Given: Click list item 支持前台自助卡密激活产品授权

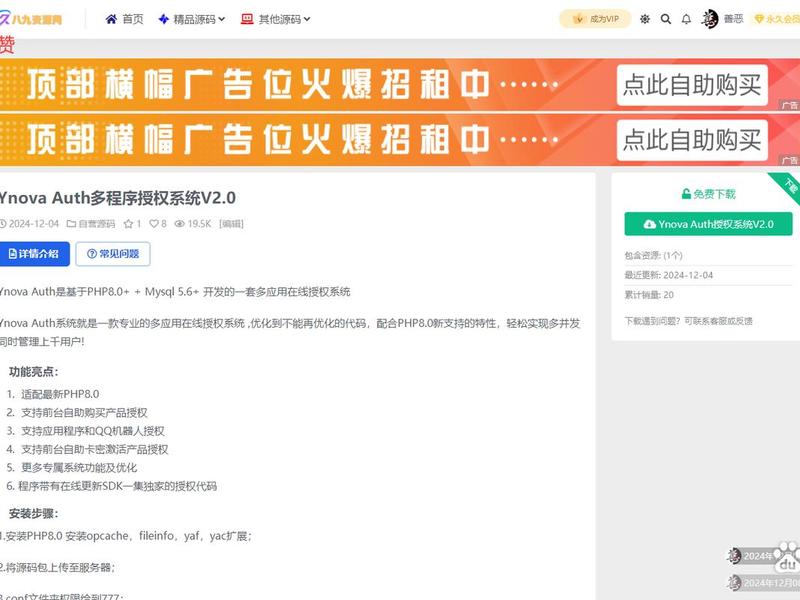Looking at the screenshot, I should click(x=94, y=449).
